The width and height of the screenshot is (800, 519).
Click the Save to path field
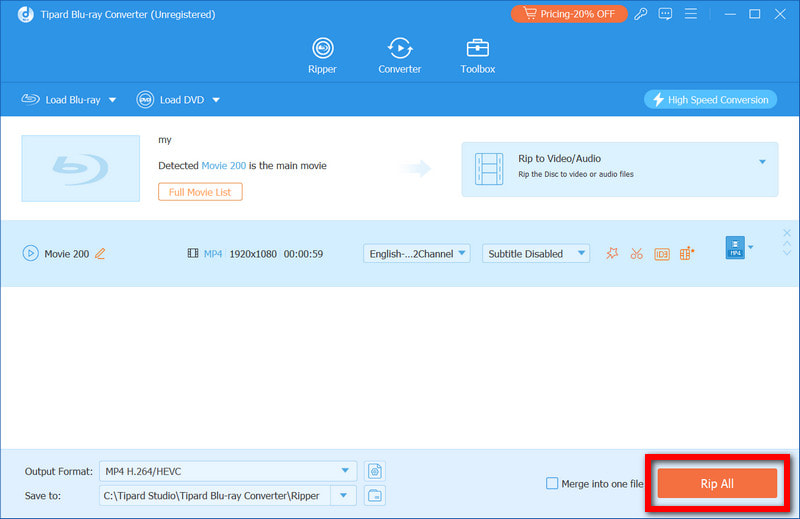(x=215, y=496)
